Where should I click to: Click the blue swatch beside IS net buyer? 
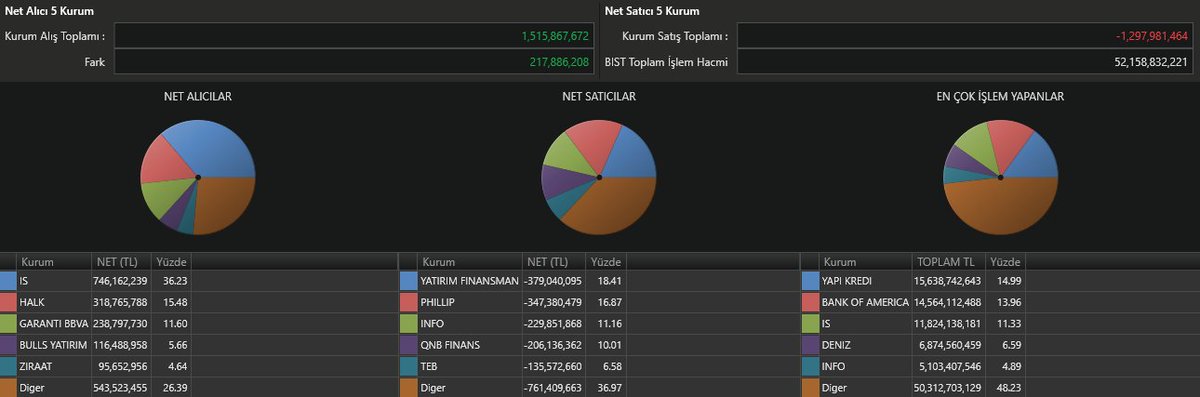[8, 282]
